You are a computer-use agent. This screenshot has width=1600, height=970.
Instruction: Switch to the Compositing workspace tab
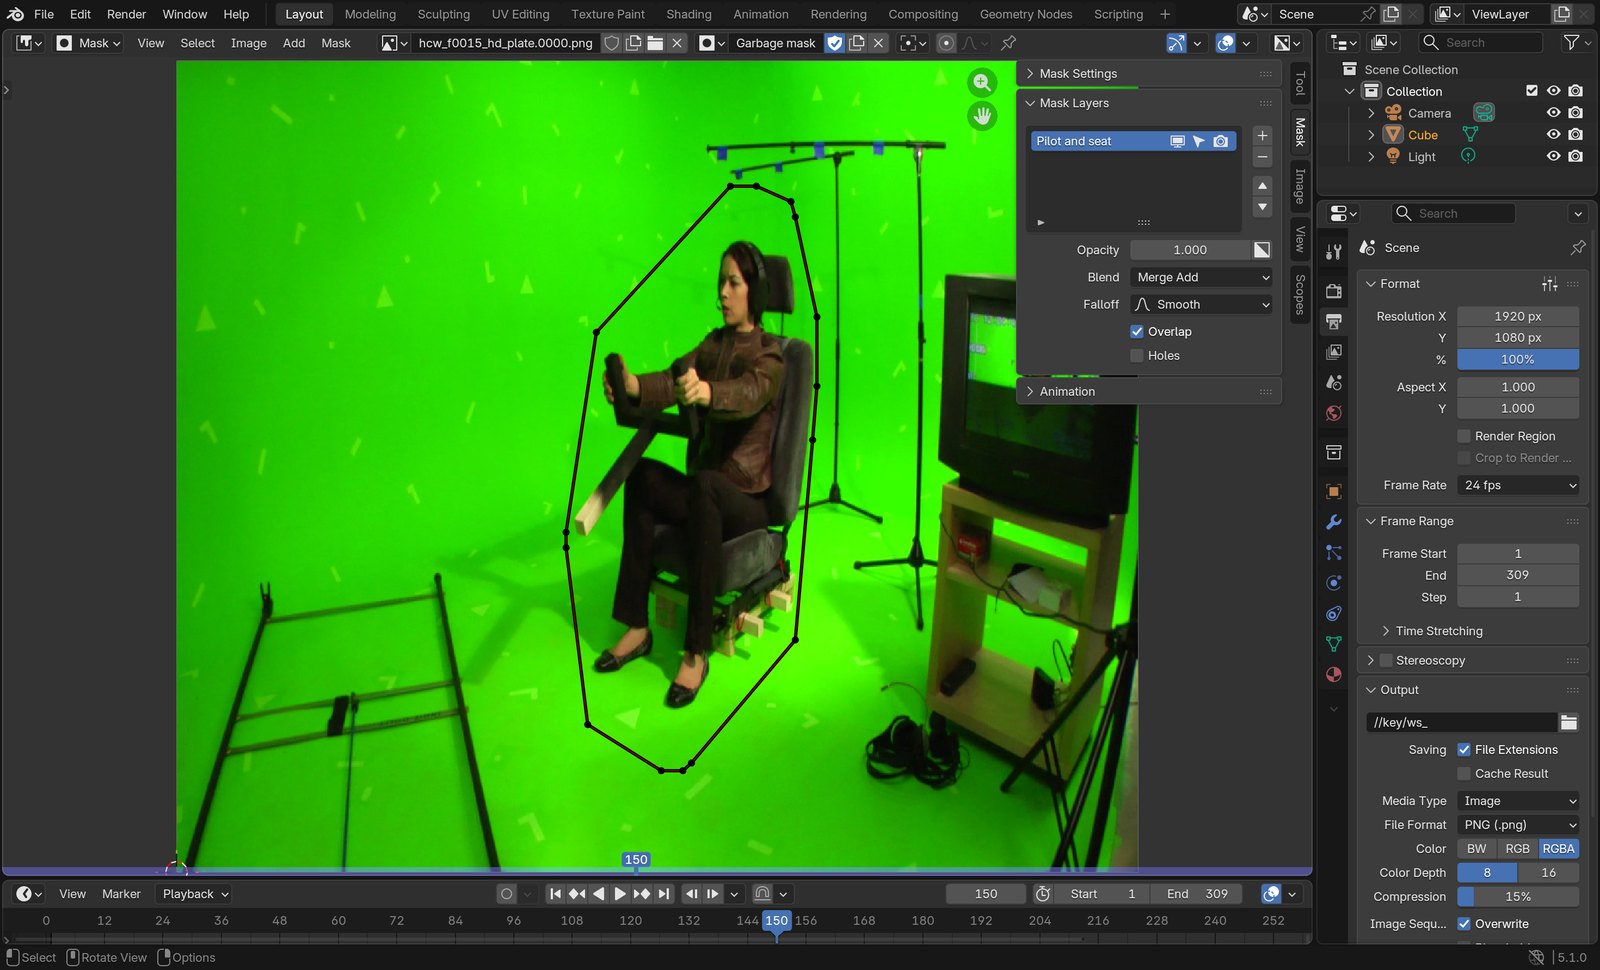(x=922, y=14)
